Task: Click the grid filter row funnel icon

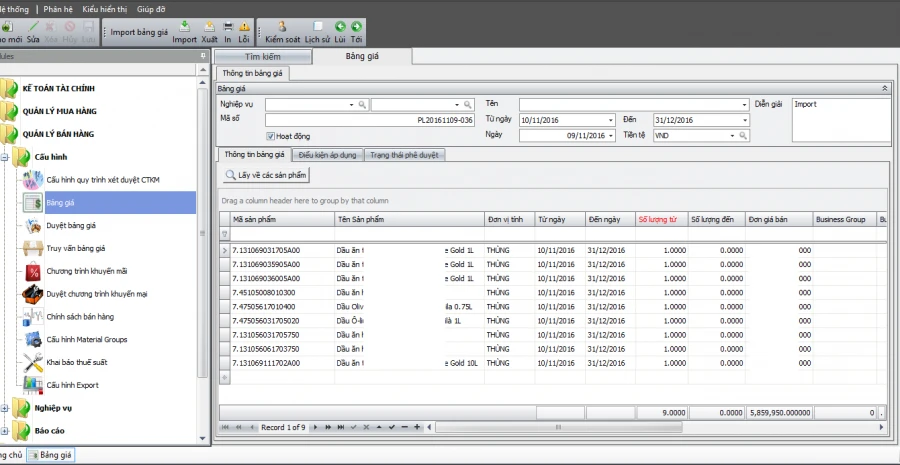Action: (x=224, y=234)
